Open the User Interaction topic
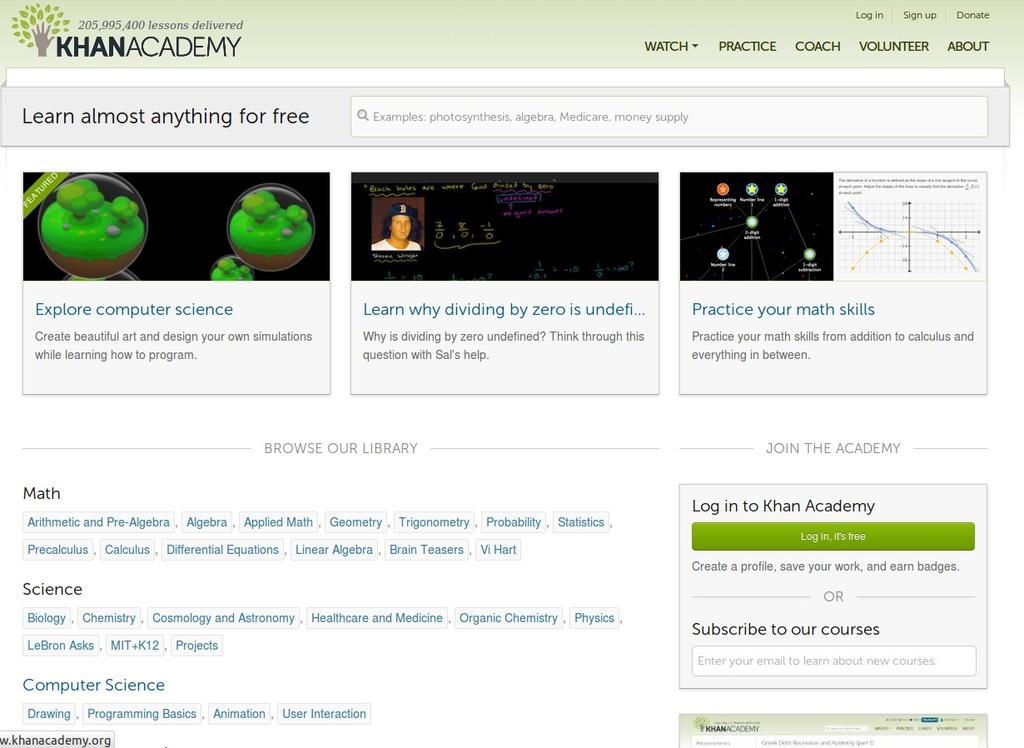 tap(324, 713)
